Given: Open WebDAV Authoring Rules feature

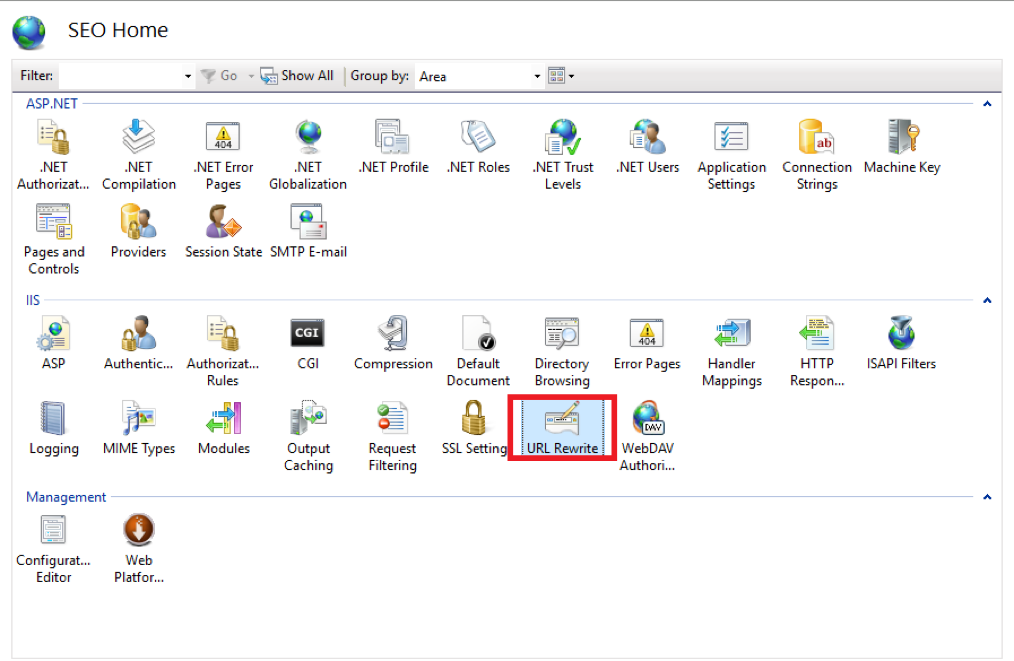Looking at the screenshot, I should 647,436.
